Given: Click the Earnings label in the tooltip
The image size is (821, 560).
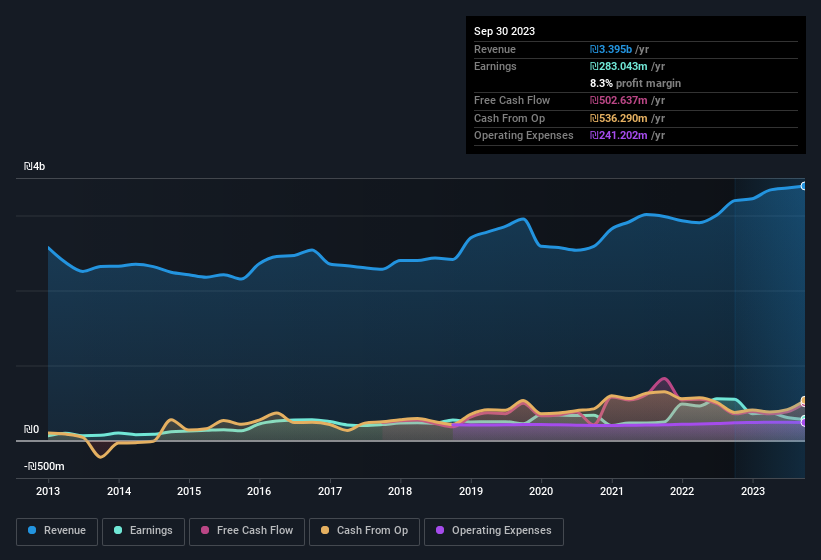Looking at the screenshot, I should click(x=495, y=66).
